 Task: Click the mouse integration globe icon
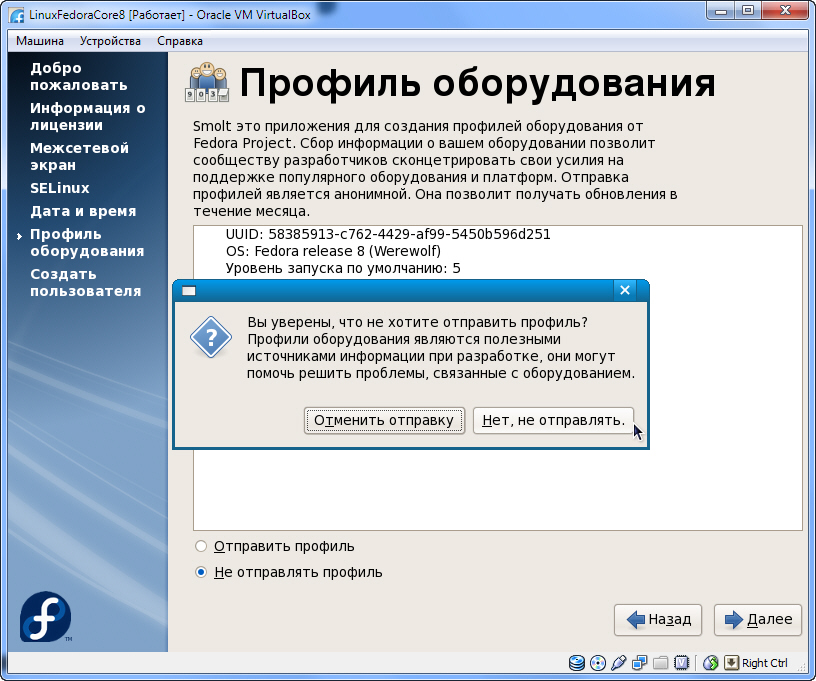click(x=710, y=663)
